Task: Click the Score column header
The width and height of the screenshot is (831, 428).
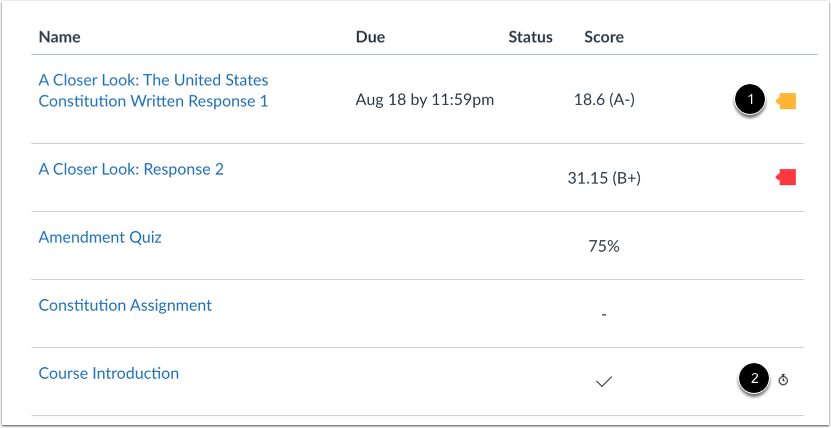Action: coord(604,37)
